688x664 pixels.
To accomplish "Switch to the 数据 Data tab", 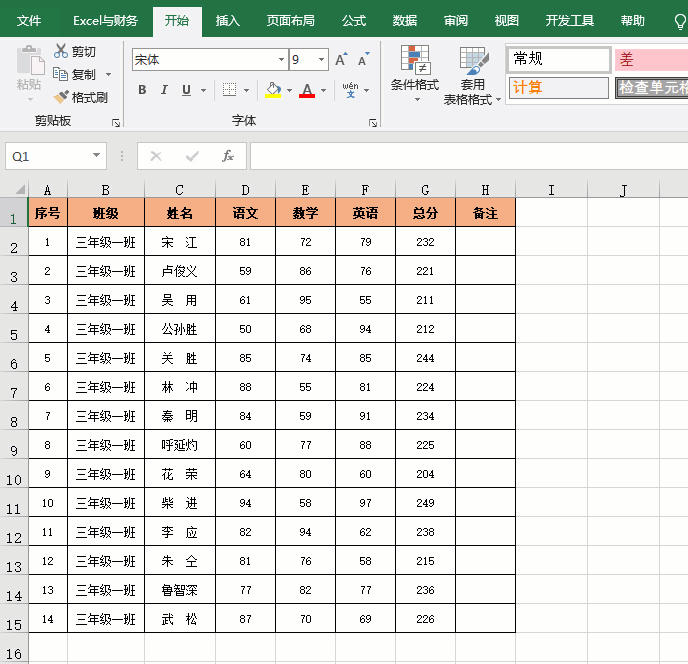I will pyautogui.click(x=405, y=21).
